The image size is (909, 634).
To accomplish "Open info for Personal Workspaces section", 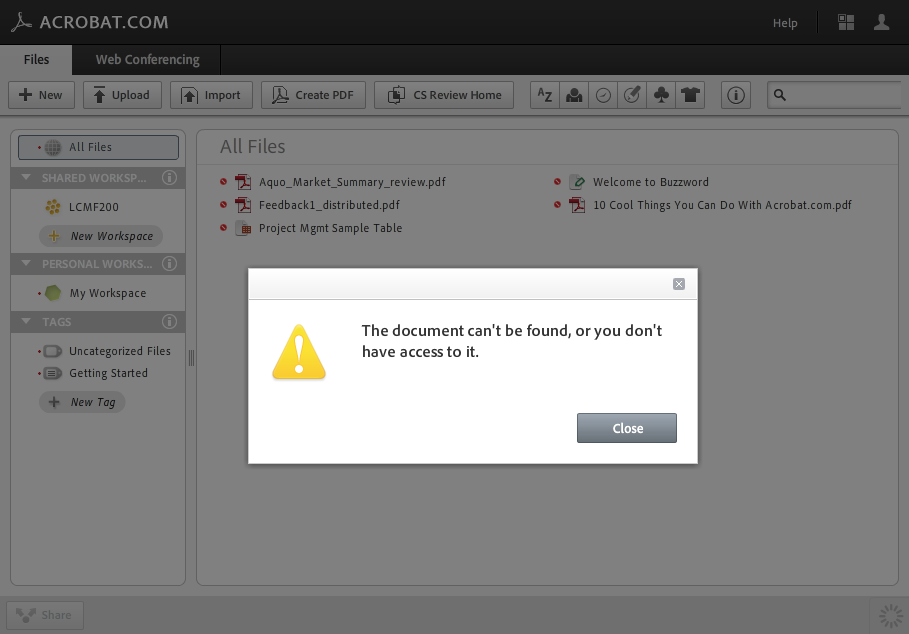I will [x=169, y=264].
